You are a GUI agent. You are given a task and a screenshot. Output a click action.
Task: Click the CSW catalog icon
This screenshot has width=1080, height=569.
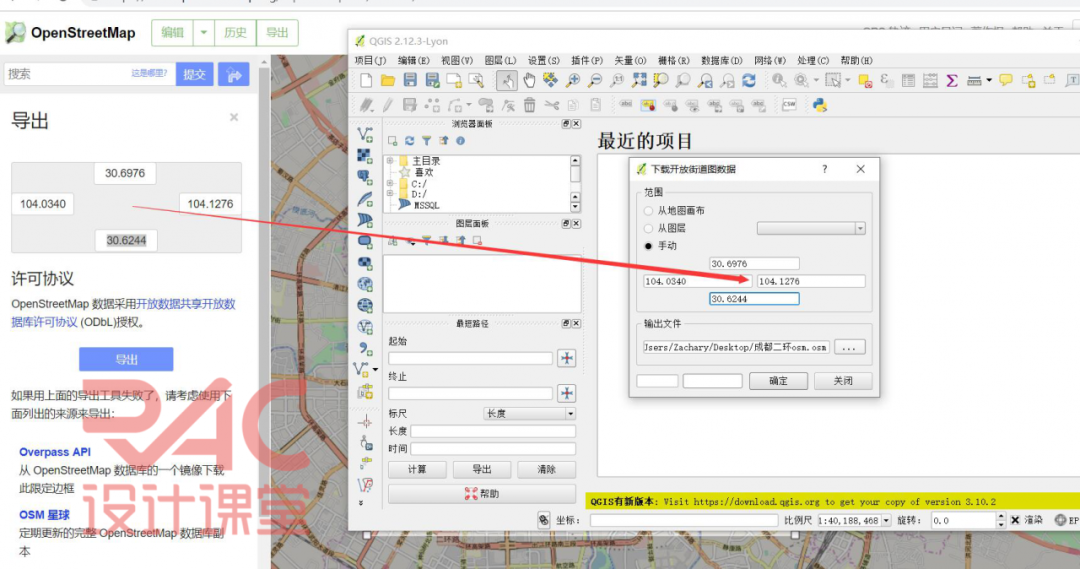(789, 105)
